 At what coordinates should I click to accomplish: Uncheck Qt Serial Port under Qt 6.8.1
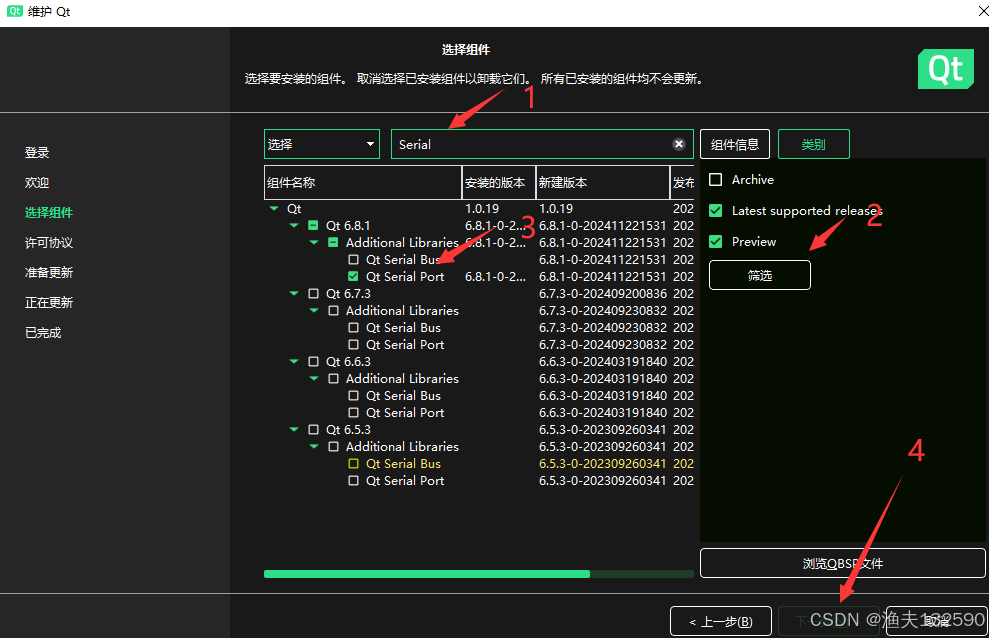coord(353,276)
